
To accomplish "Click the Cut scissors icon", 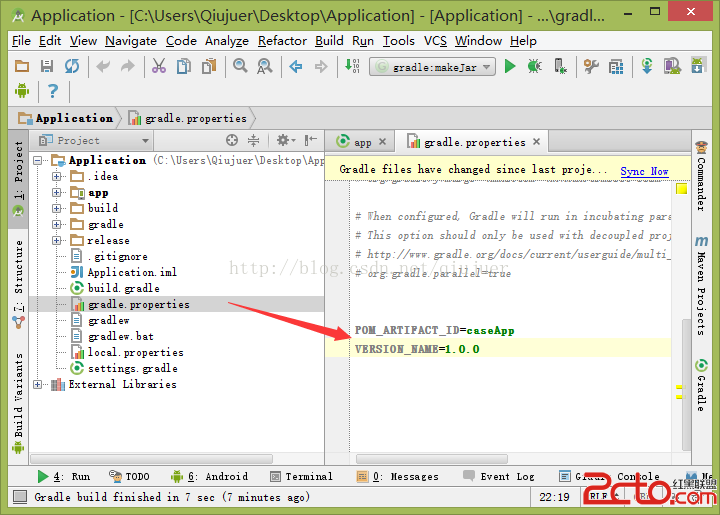I will 158,66.
